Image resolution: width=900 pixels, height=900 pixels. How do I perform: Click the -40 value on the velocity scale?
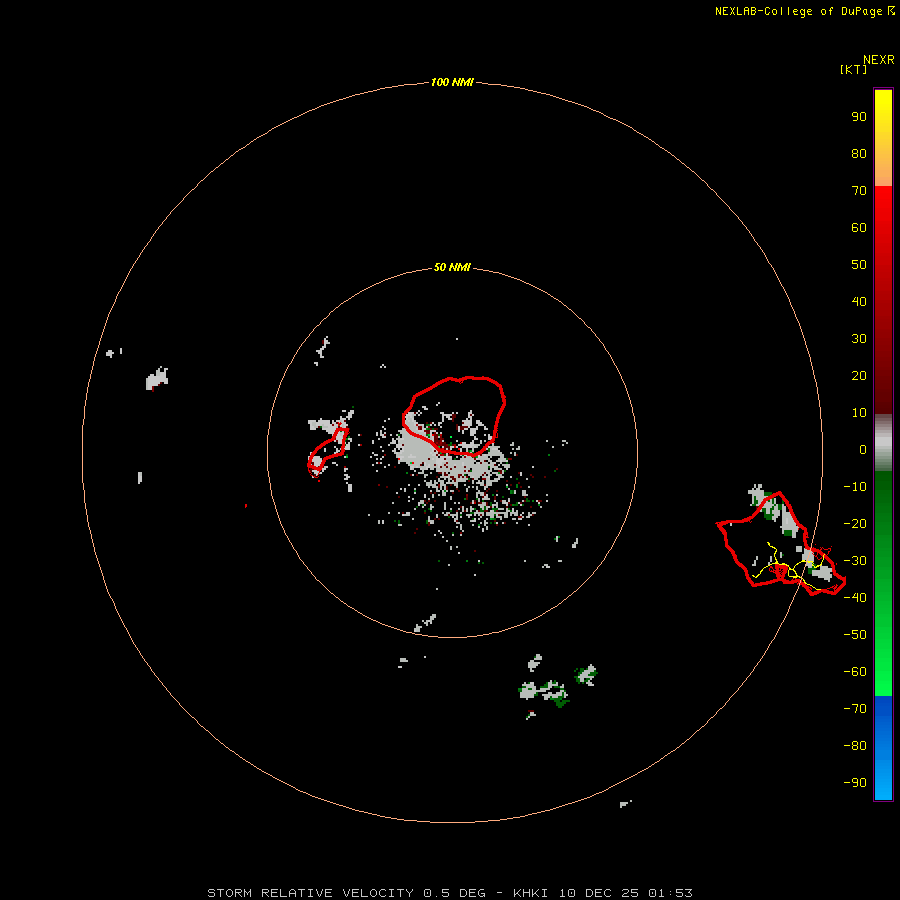pyautogui.click(x=855, y=598)
